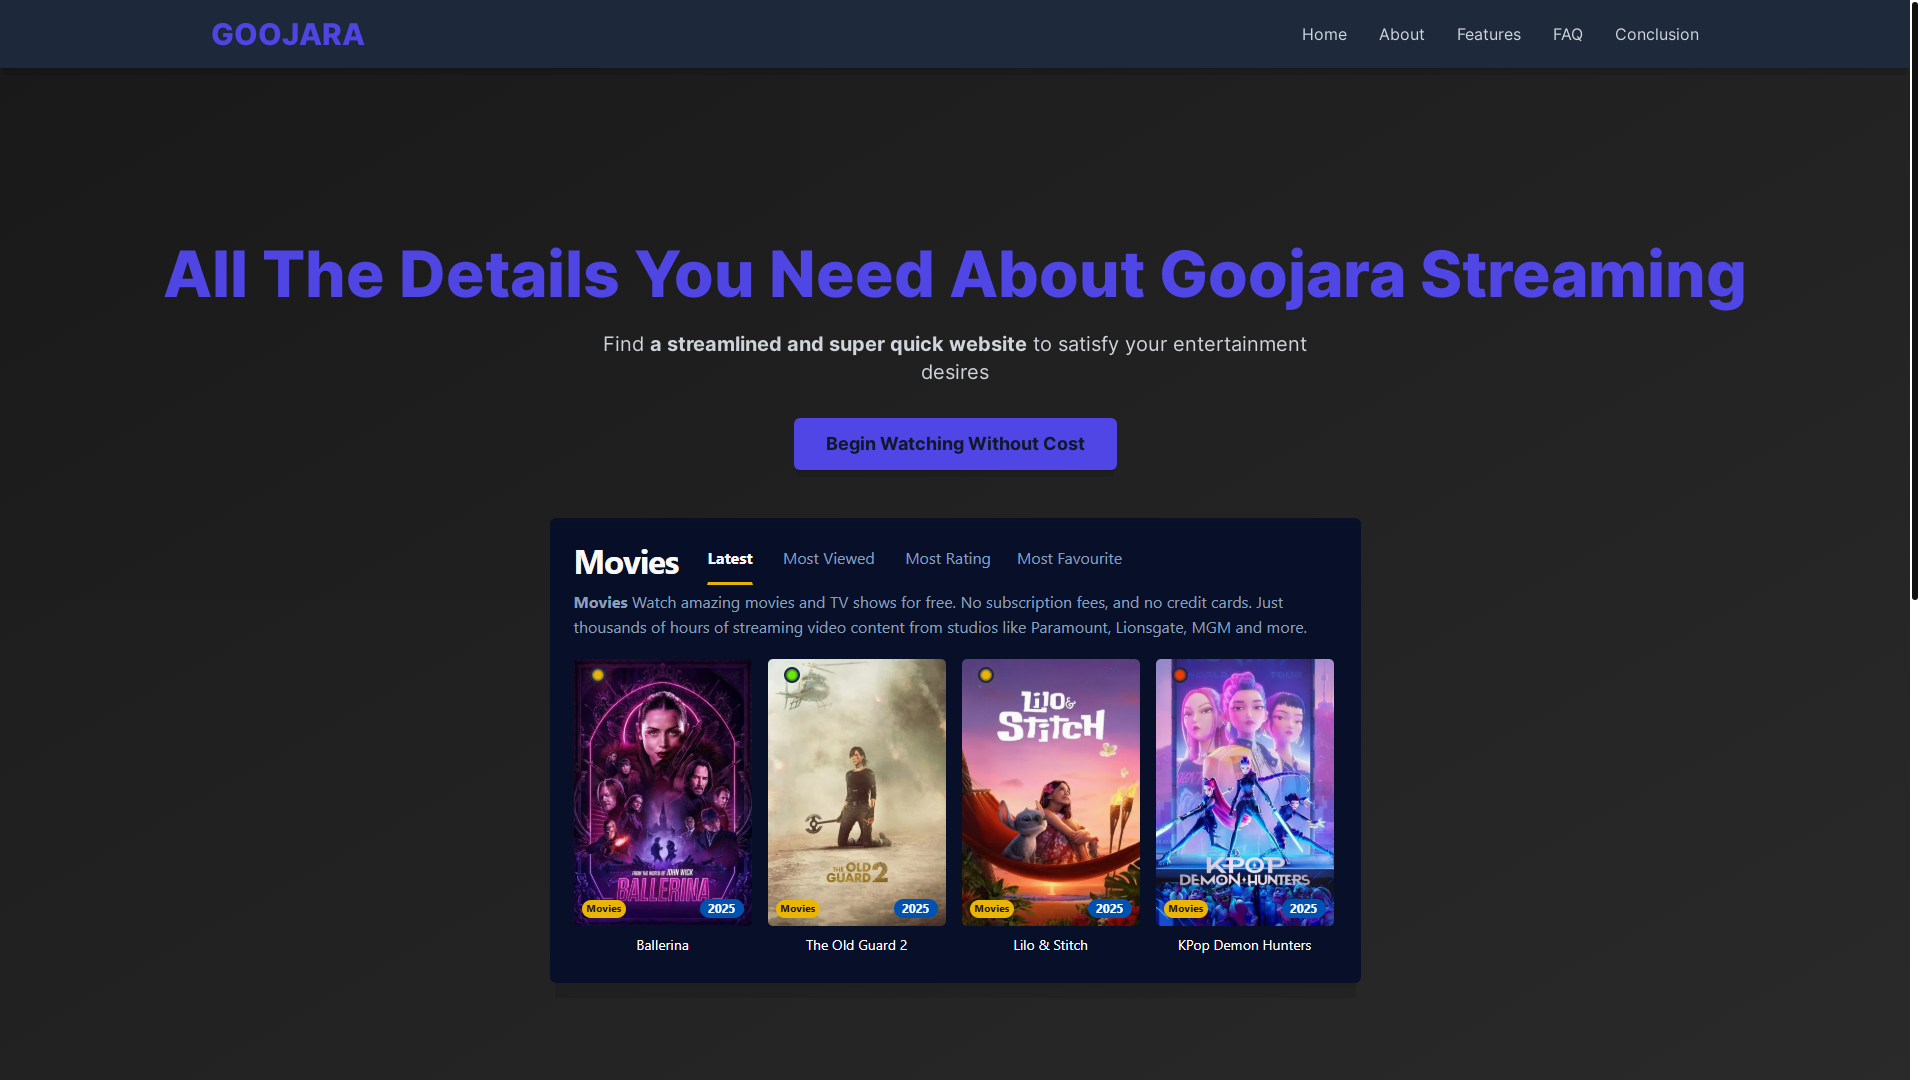Click the 2025 badge on KPop Demon Hunters
Image resolution: width=1920 pixels, height=1080 pixels.
point(1303,909)
